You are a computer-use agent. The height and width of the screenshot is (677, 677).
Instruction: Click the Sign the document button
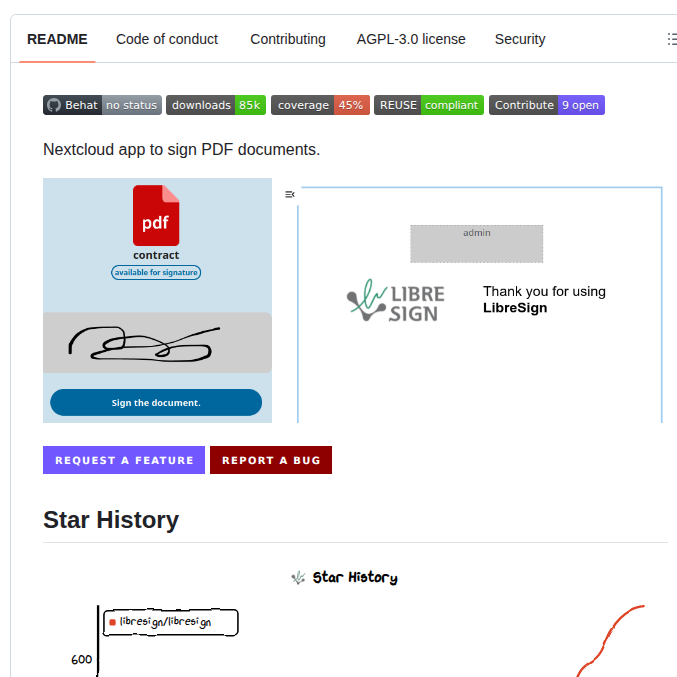pos(156,402)
